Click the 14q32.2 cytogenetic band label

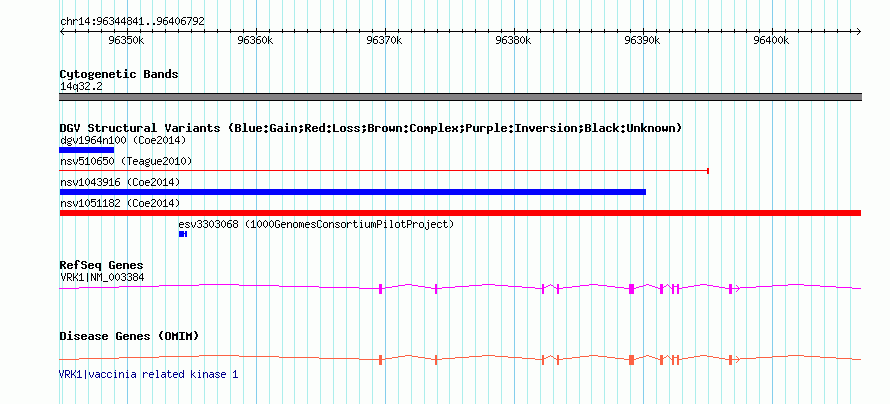pos(81,87)
